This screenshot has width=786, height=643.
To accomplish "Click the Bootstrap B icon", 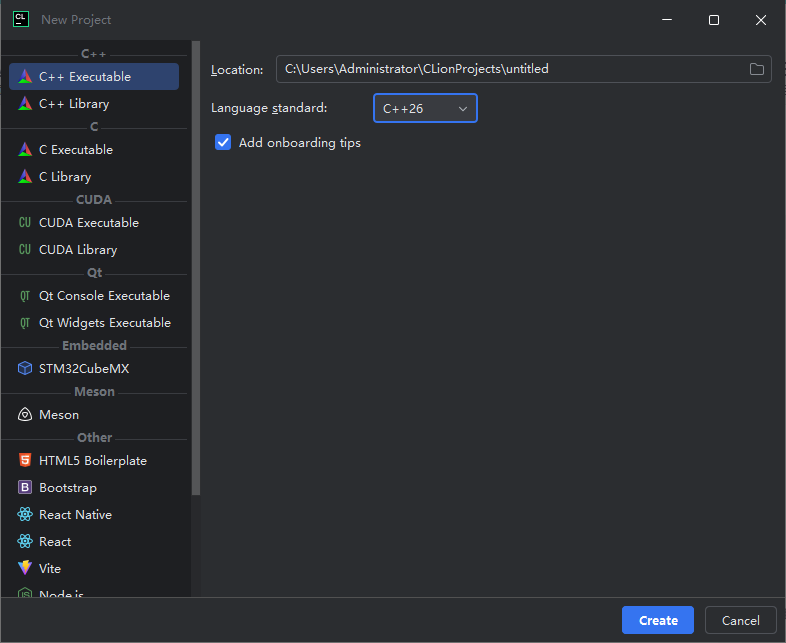I will [x=25, y=487].
